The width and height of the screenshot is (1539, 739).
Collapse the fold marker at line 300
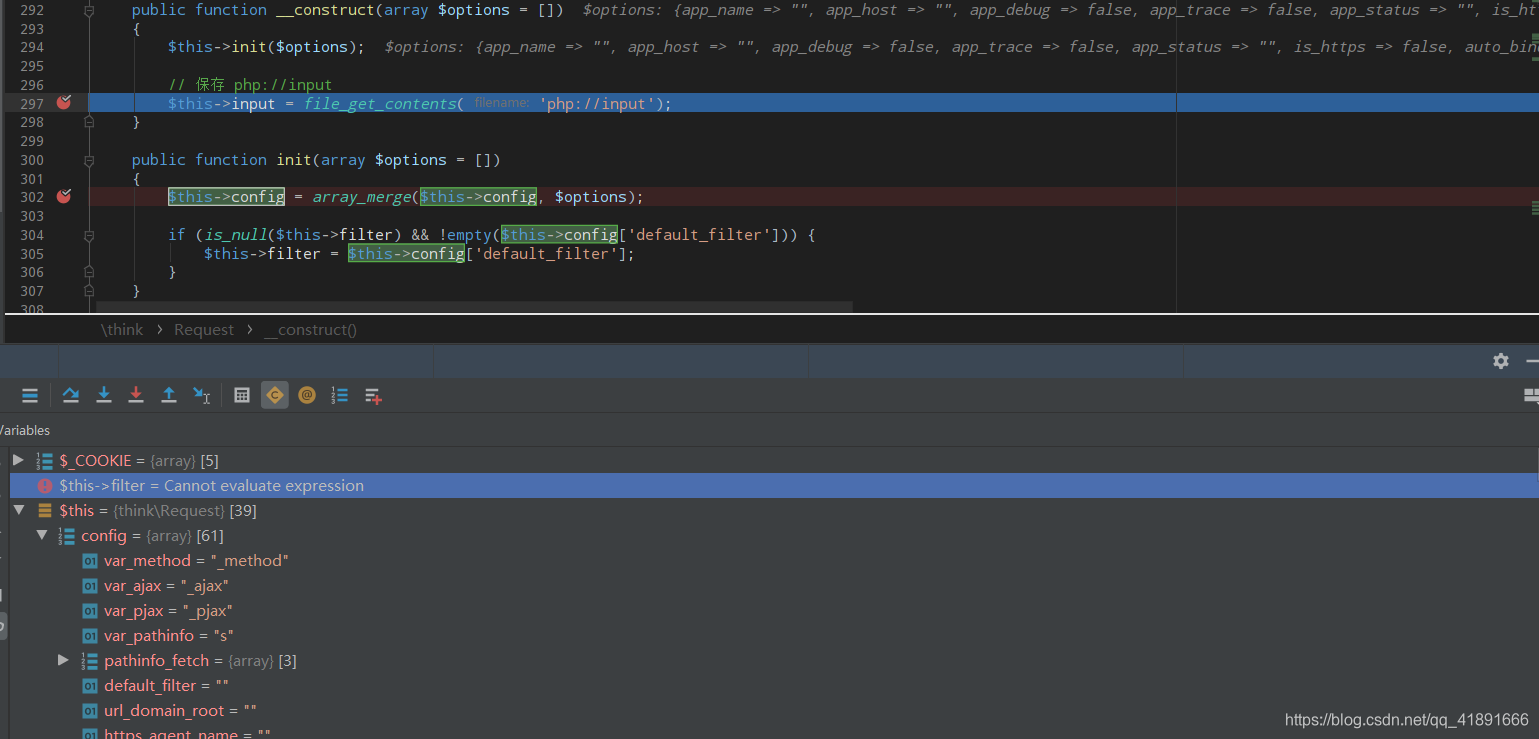(89, 160)
